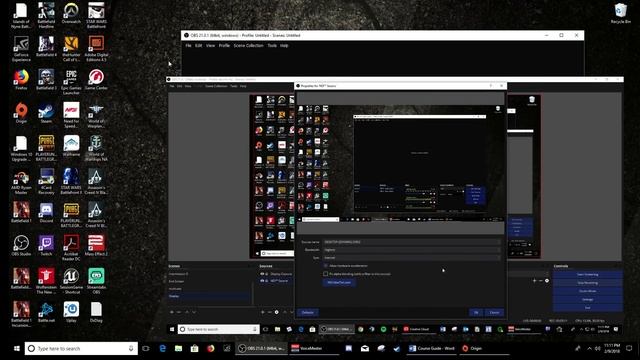Cancel the Properties dialog
This screenshot has width=640, height=360.
point(494,313)
